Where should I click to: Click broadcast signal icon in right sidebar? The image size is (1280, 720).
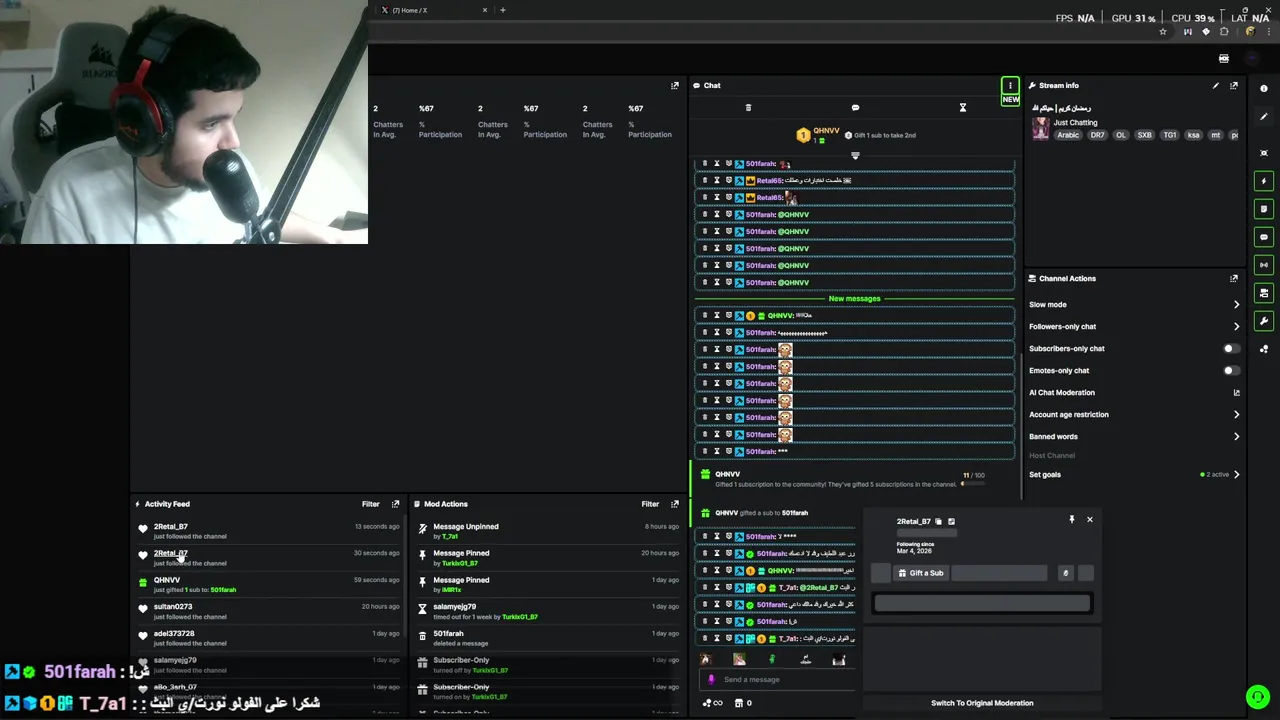(x=1264, y=265)
